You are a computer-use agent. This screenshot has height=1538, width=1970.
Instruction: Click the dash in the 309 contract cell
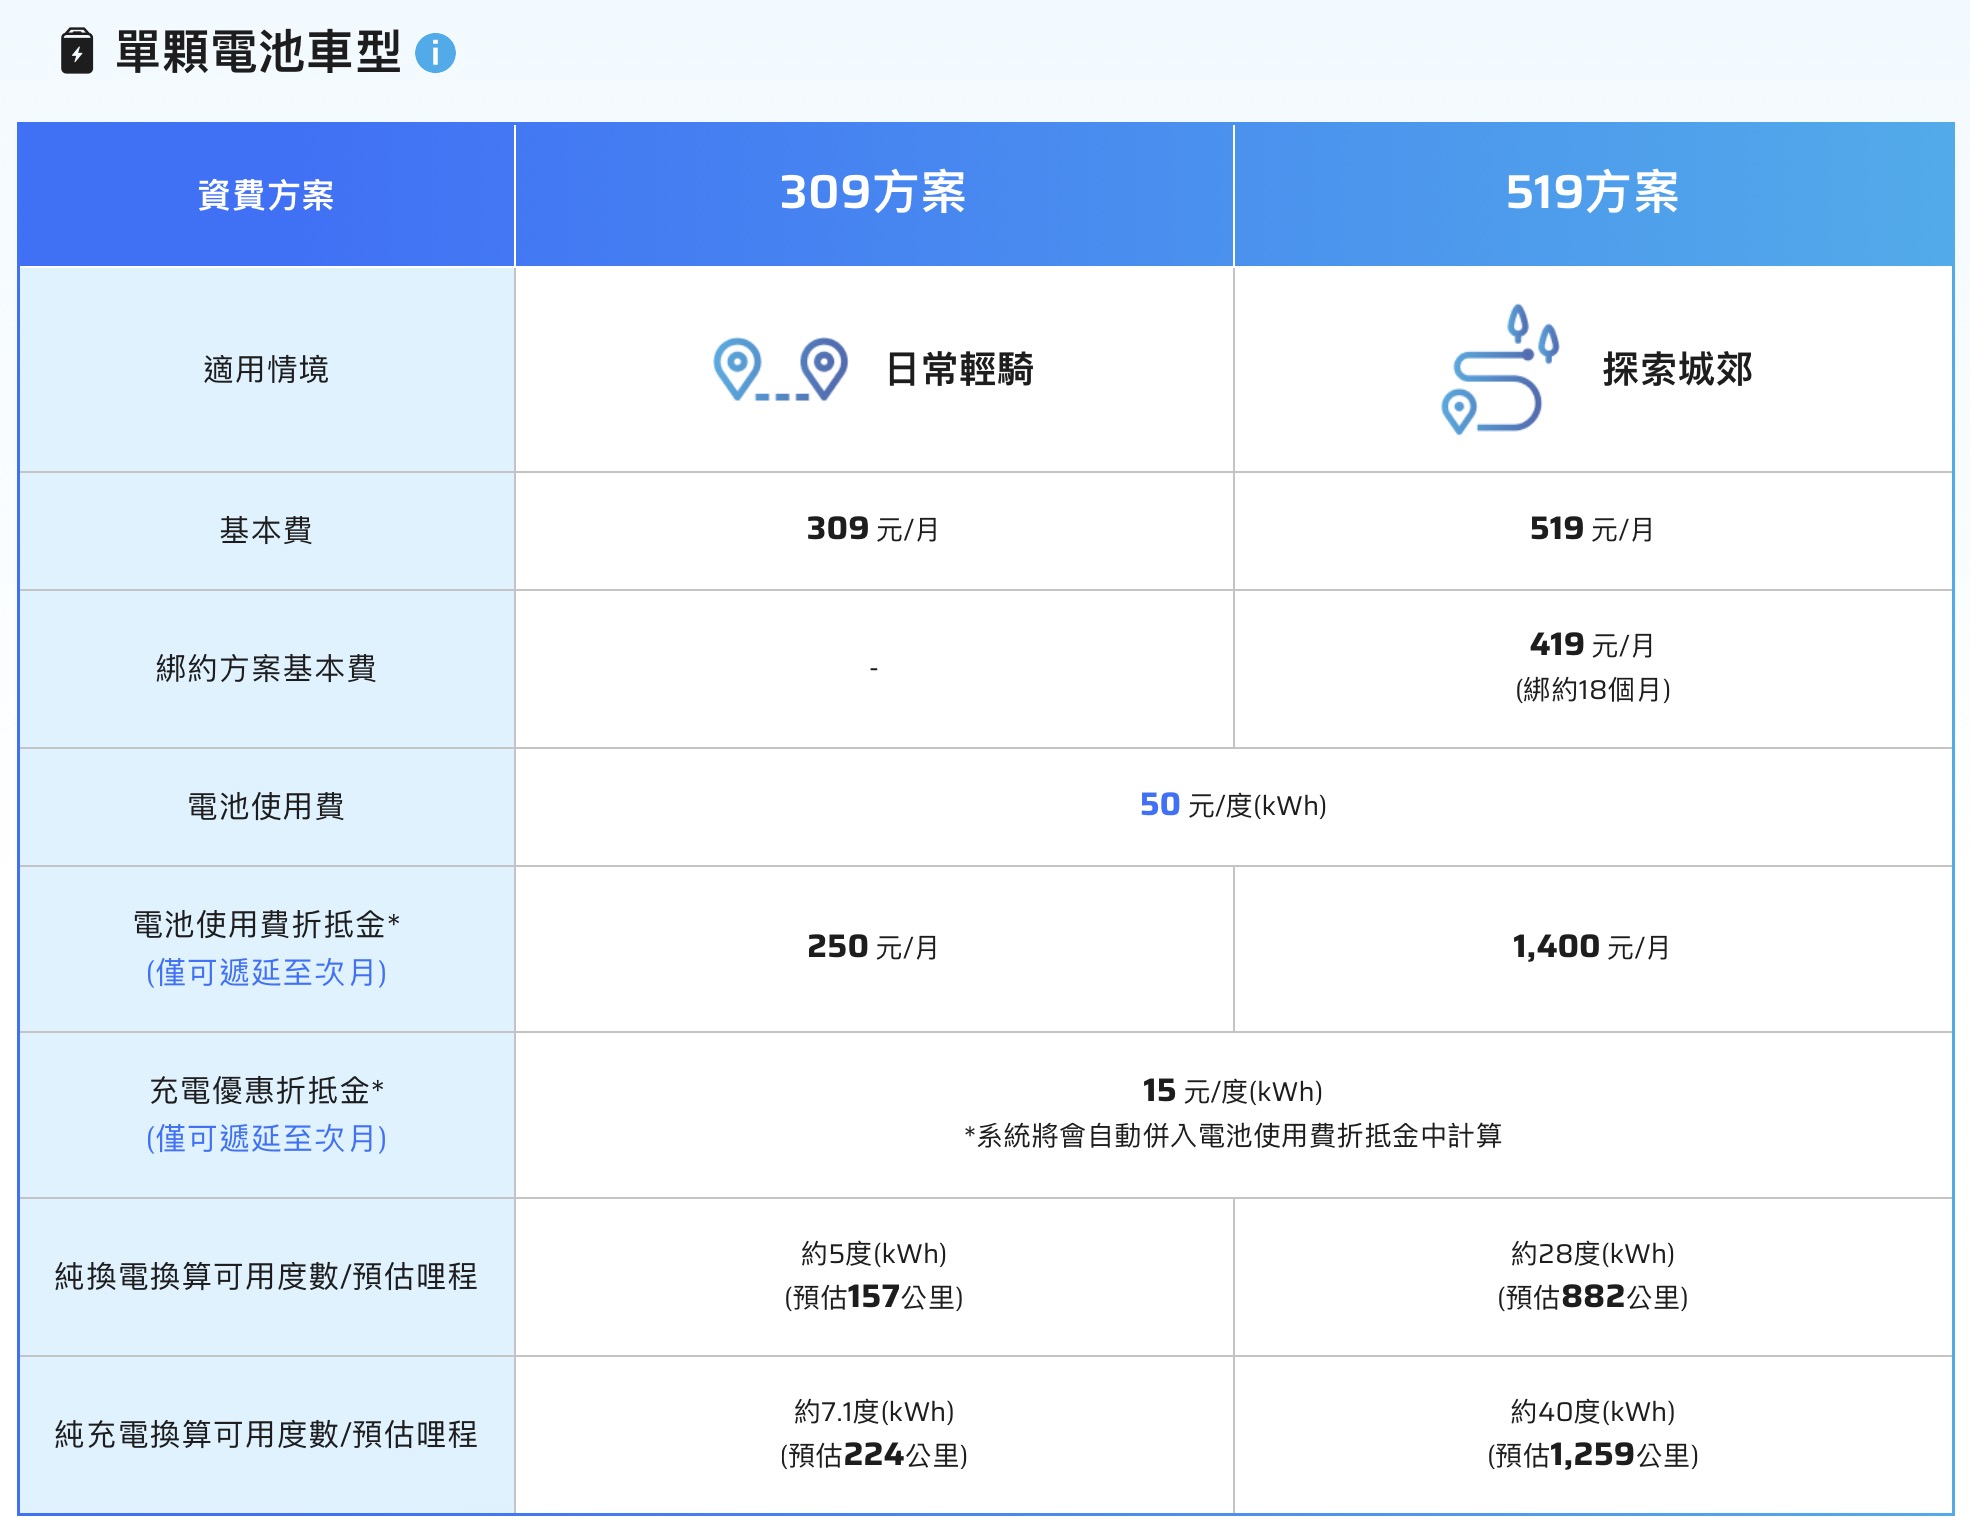(874, 668)
